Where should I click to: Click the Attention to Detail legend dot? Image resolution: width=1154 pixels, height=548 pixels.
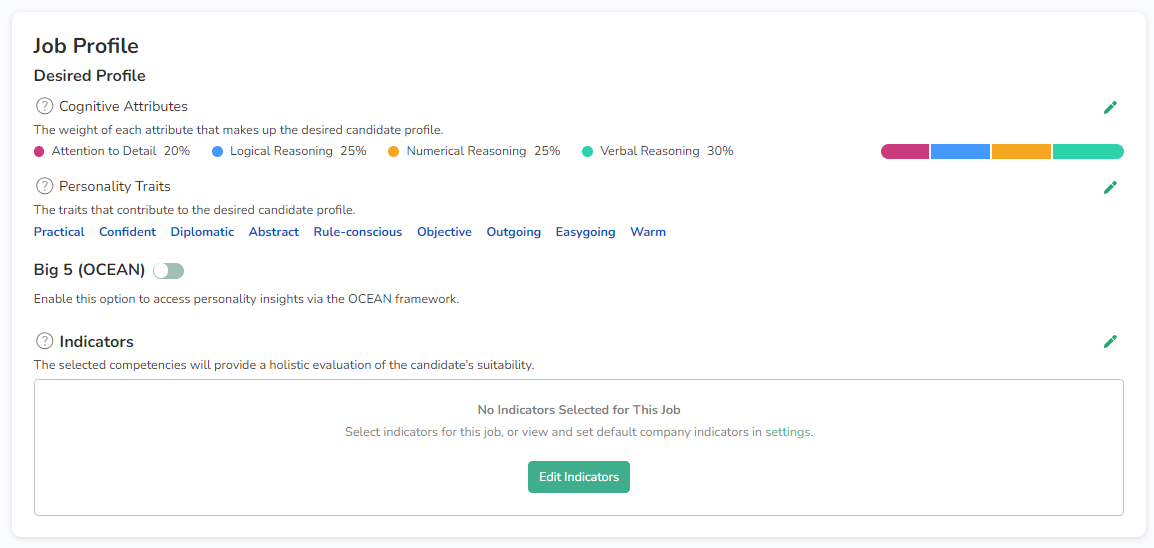tap(39, 152)
